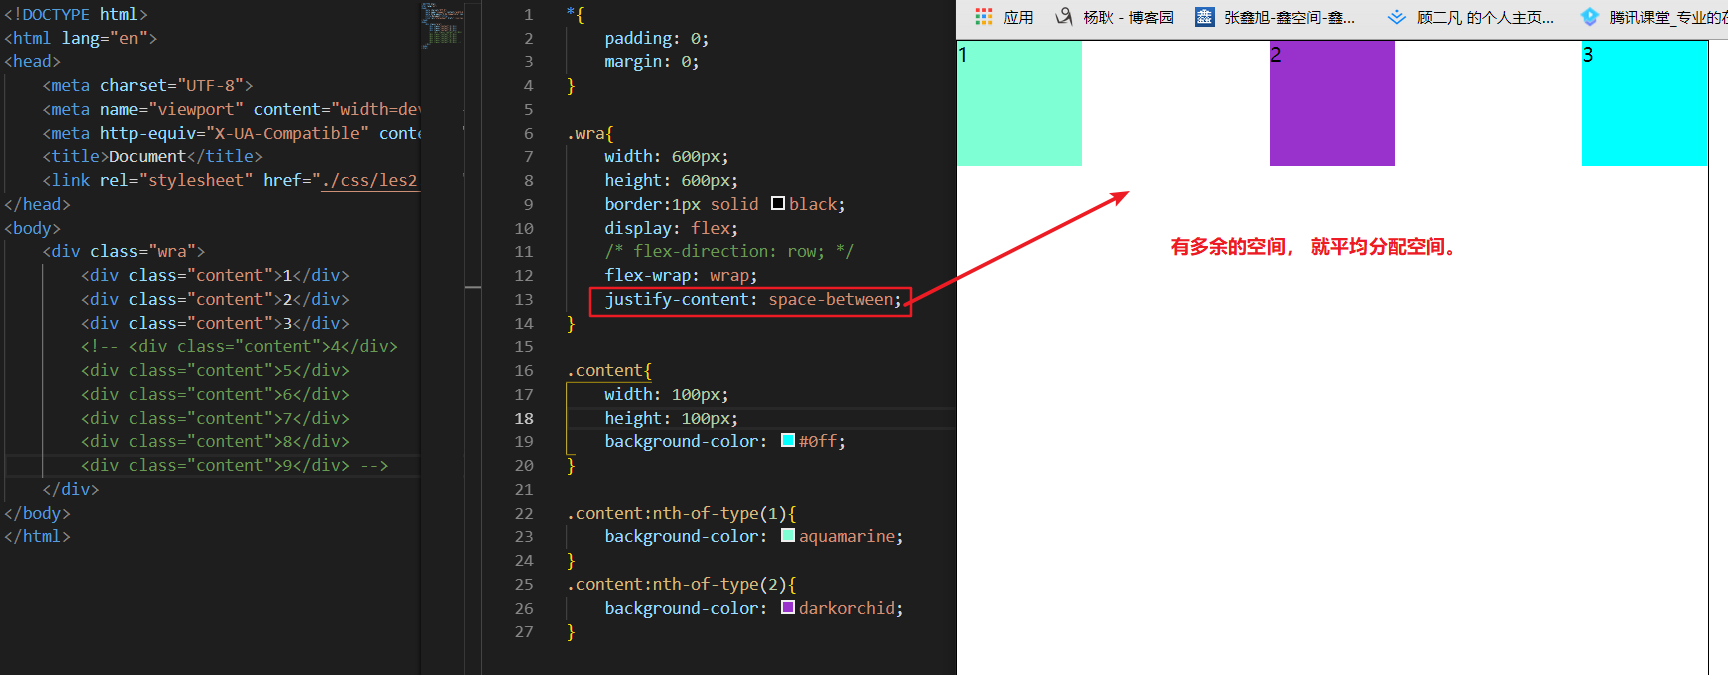1728x675 pixels.
Task: Click the <!DOCTYPE html> line
Action: pyautogui.click(x=76, y=14)
